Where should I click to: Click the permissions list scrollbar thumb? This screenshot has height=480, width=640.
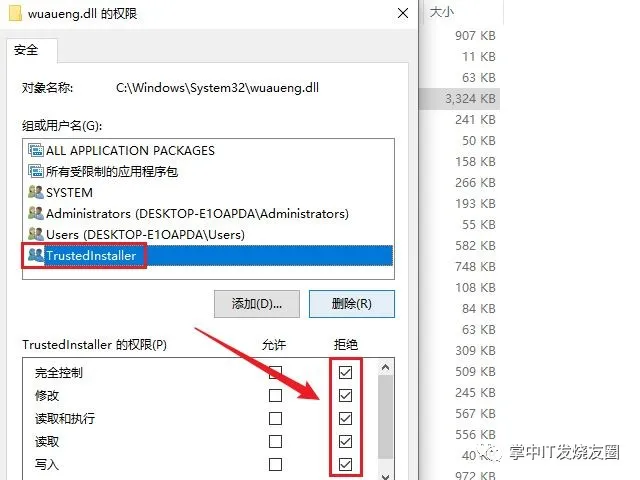pyautogui.click(x=385, y=417)
